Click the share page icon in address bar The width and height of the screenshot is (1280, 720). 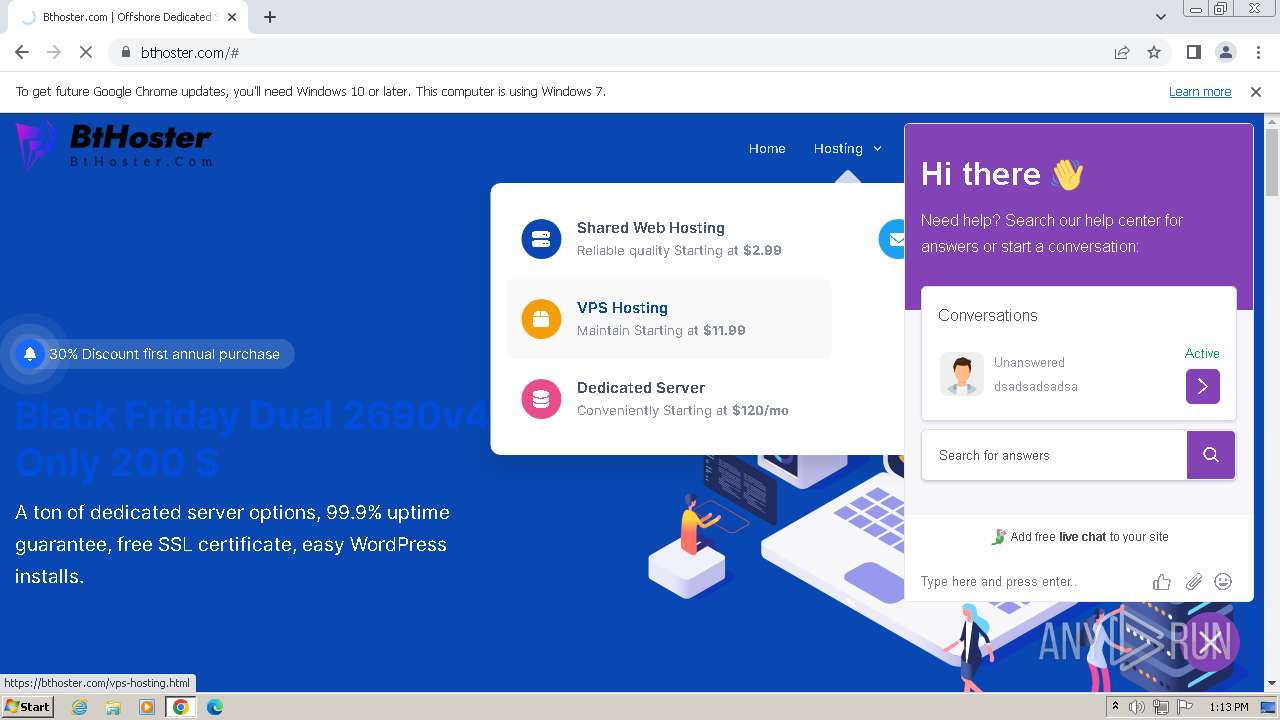pos(1122,52)
